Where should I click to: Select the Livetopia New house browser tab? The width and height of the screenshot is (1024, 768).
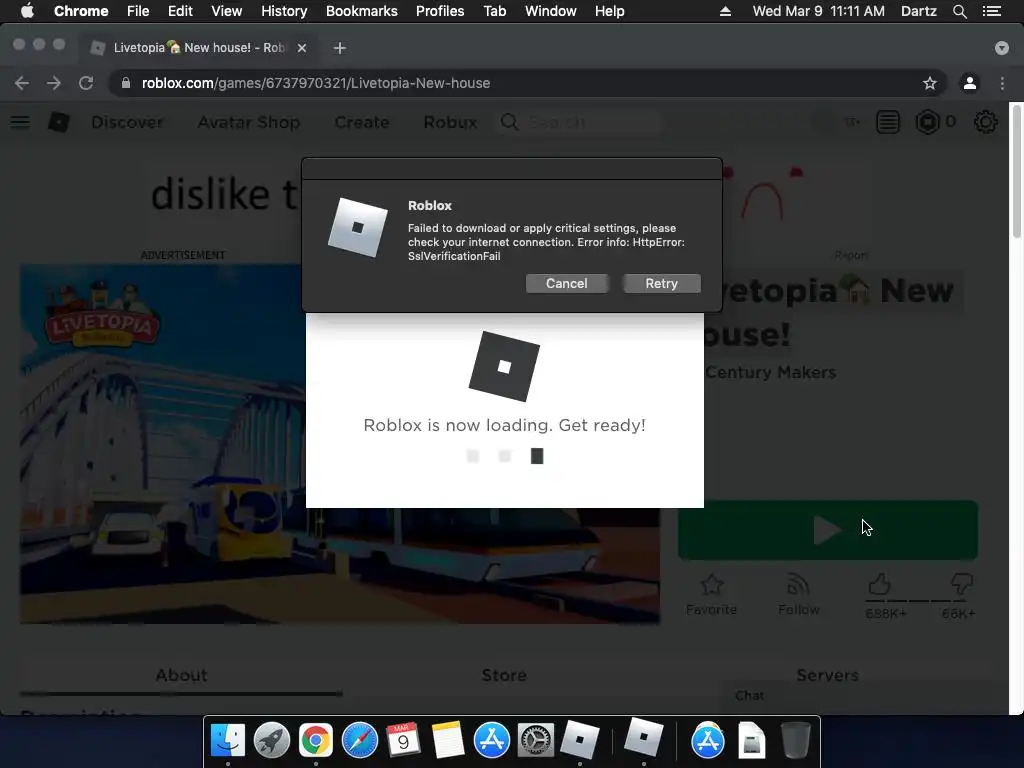coord(199,48)
